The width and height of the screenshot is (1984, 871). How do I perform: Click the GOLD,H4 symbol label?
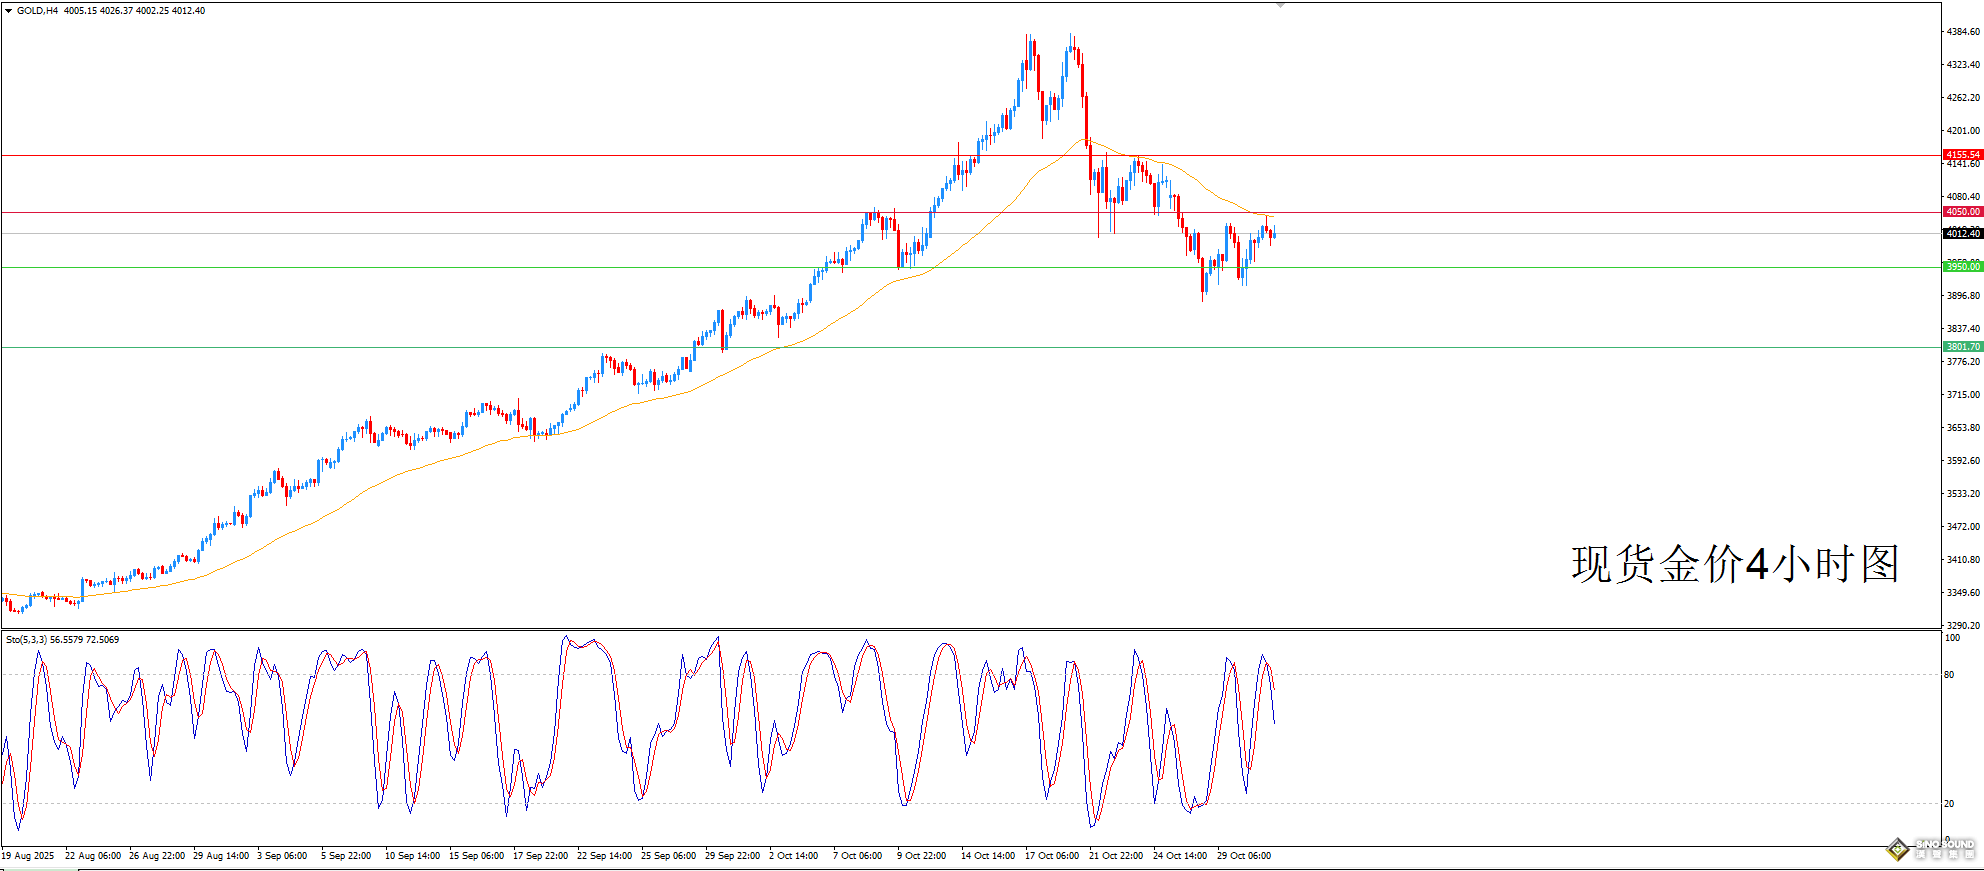(37, 11)
